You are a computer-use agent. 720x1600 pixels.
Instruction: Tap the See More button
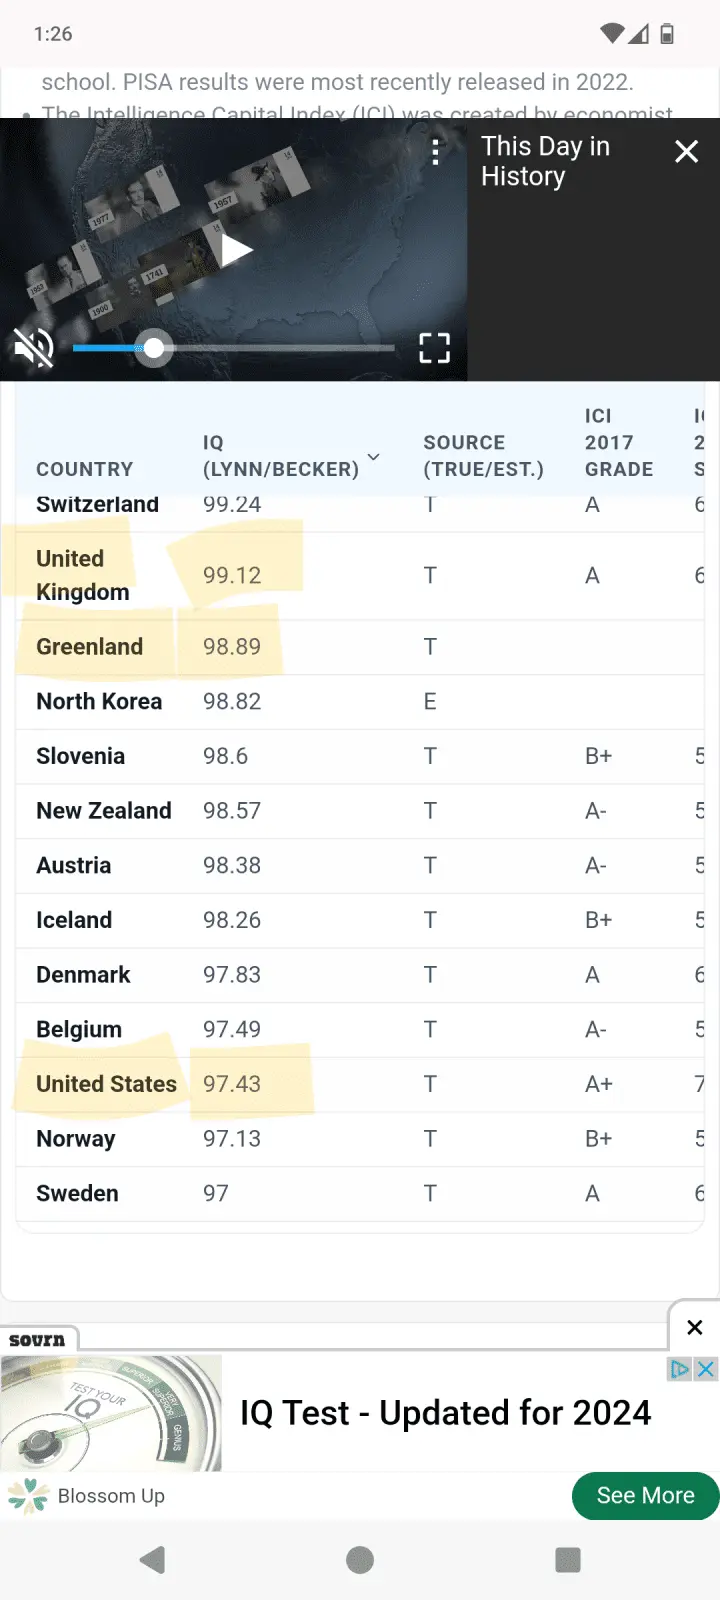[x=645, y=1495]
